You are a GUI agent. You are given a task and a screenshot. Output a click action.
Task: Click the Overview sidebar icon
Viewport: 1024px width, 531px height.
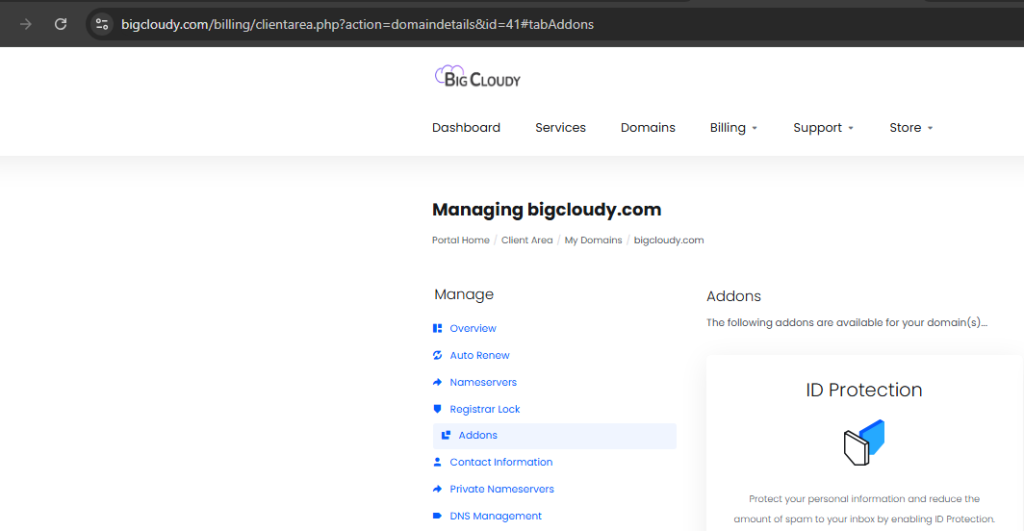coord(437,328)
